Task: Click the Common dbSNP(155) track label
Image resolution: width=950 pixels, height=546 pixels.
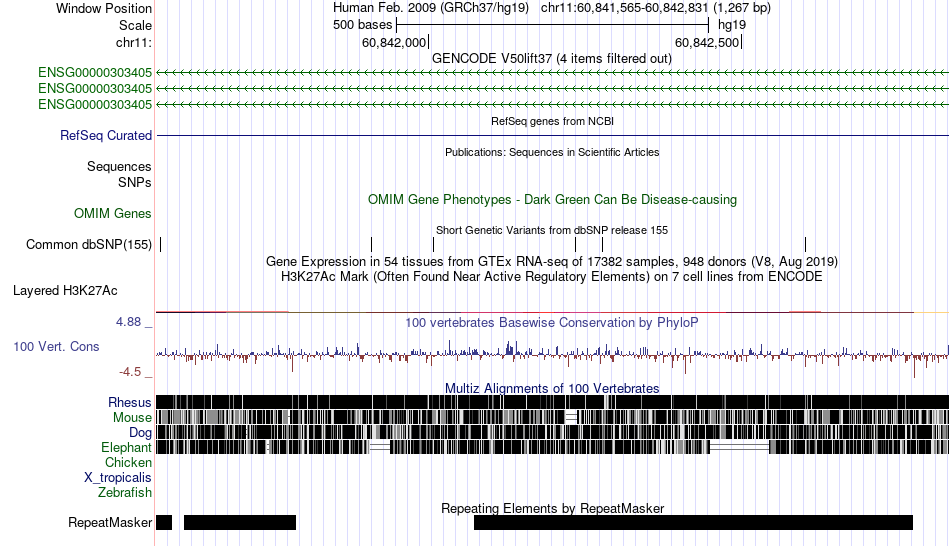Action: (89, 244)
